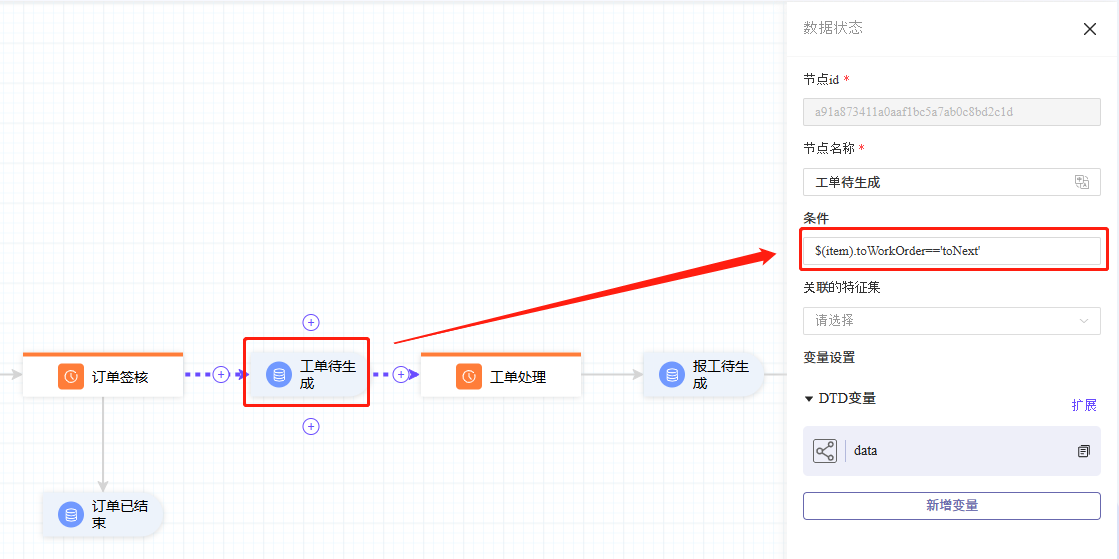This screenshot has width=1119, height=559.
Task: Copy the data variable via copy icon
Action: (1083, 451)
